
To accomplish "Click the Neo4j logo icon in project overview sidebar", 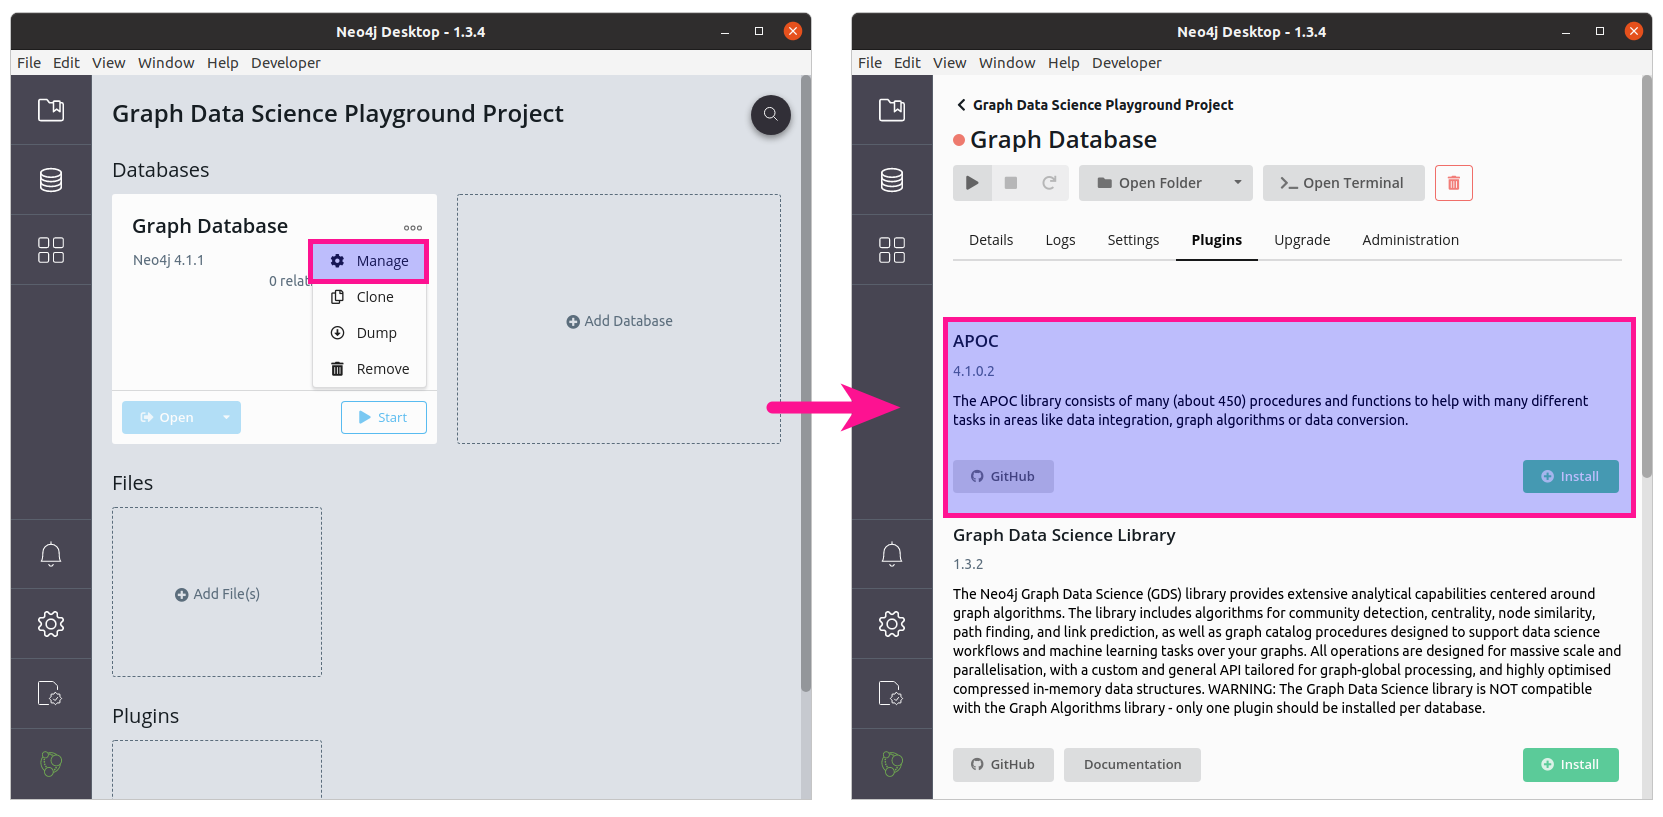I will (51, 764).
